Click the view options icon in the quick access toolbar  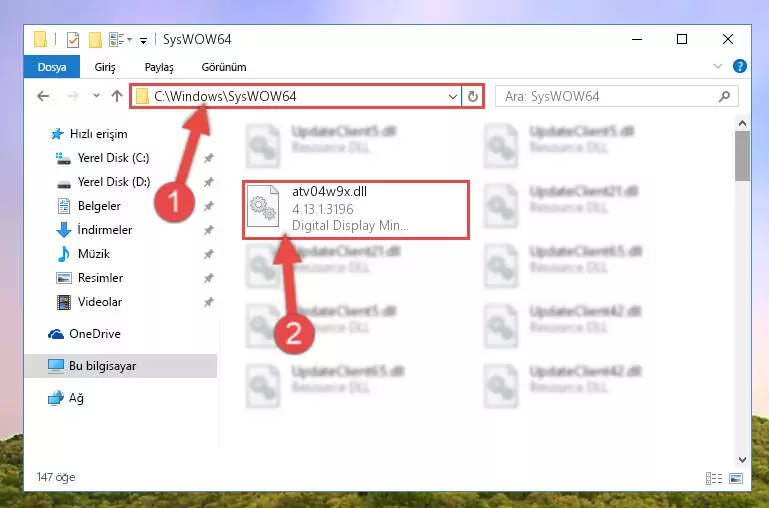pos(117,39)
